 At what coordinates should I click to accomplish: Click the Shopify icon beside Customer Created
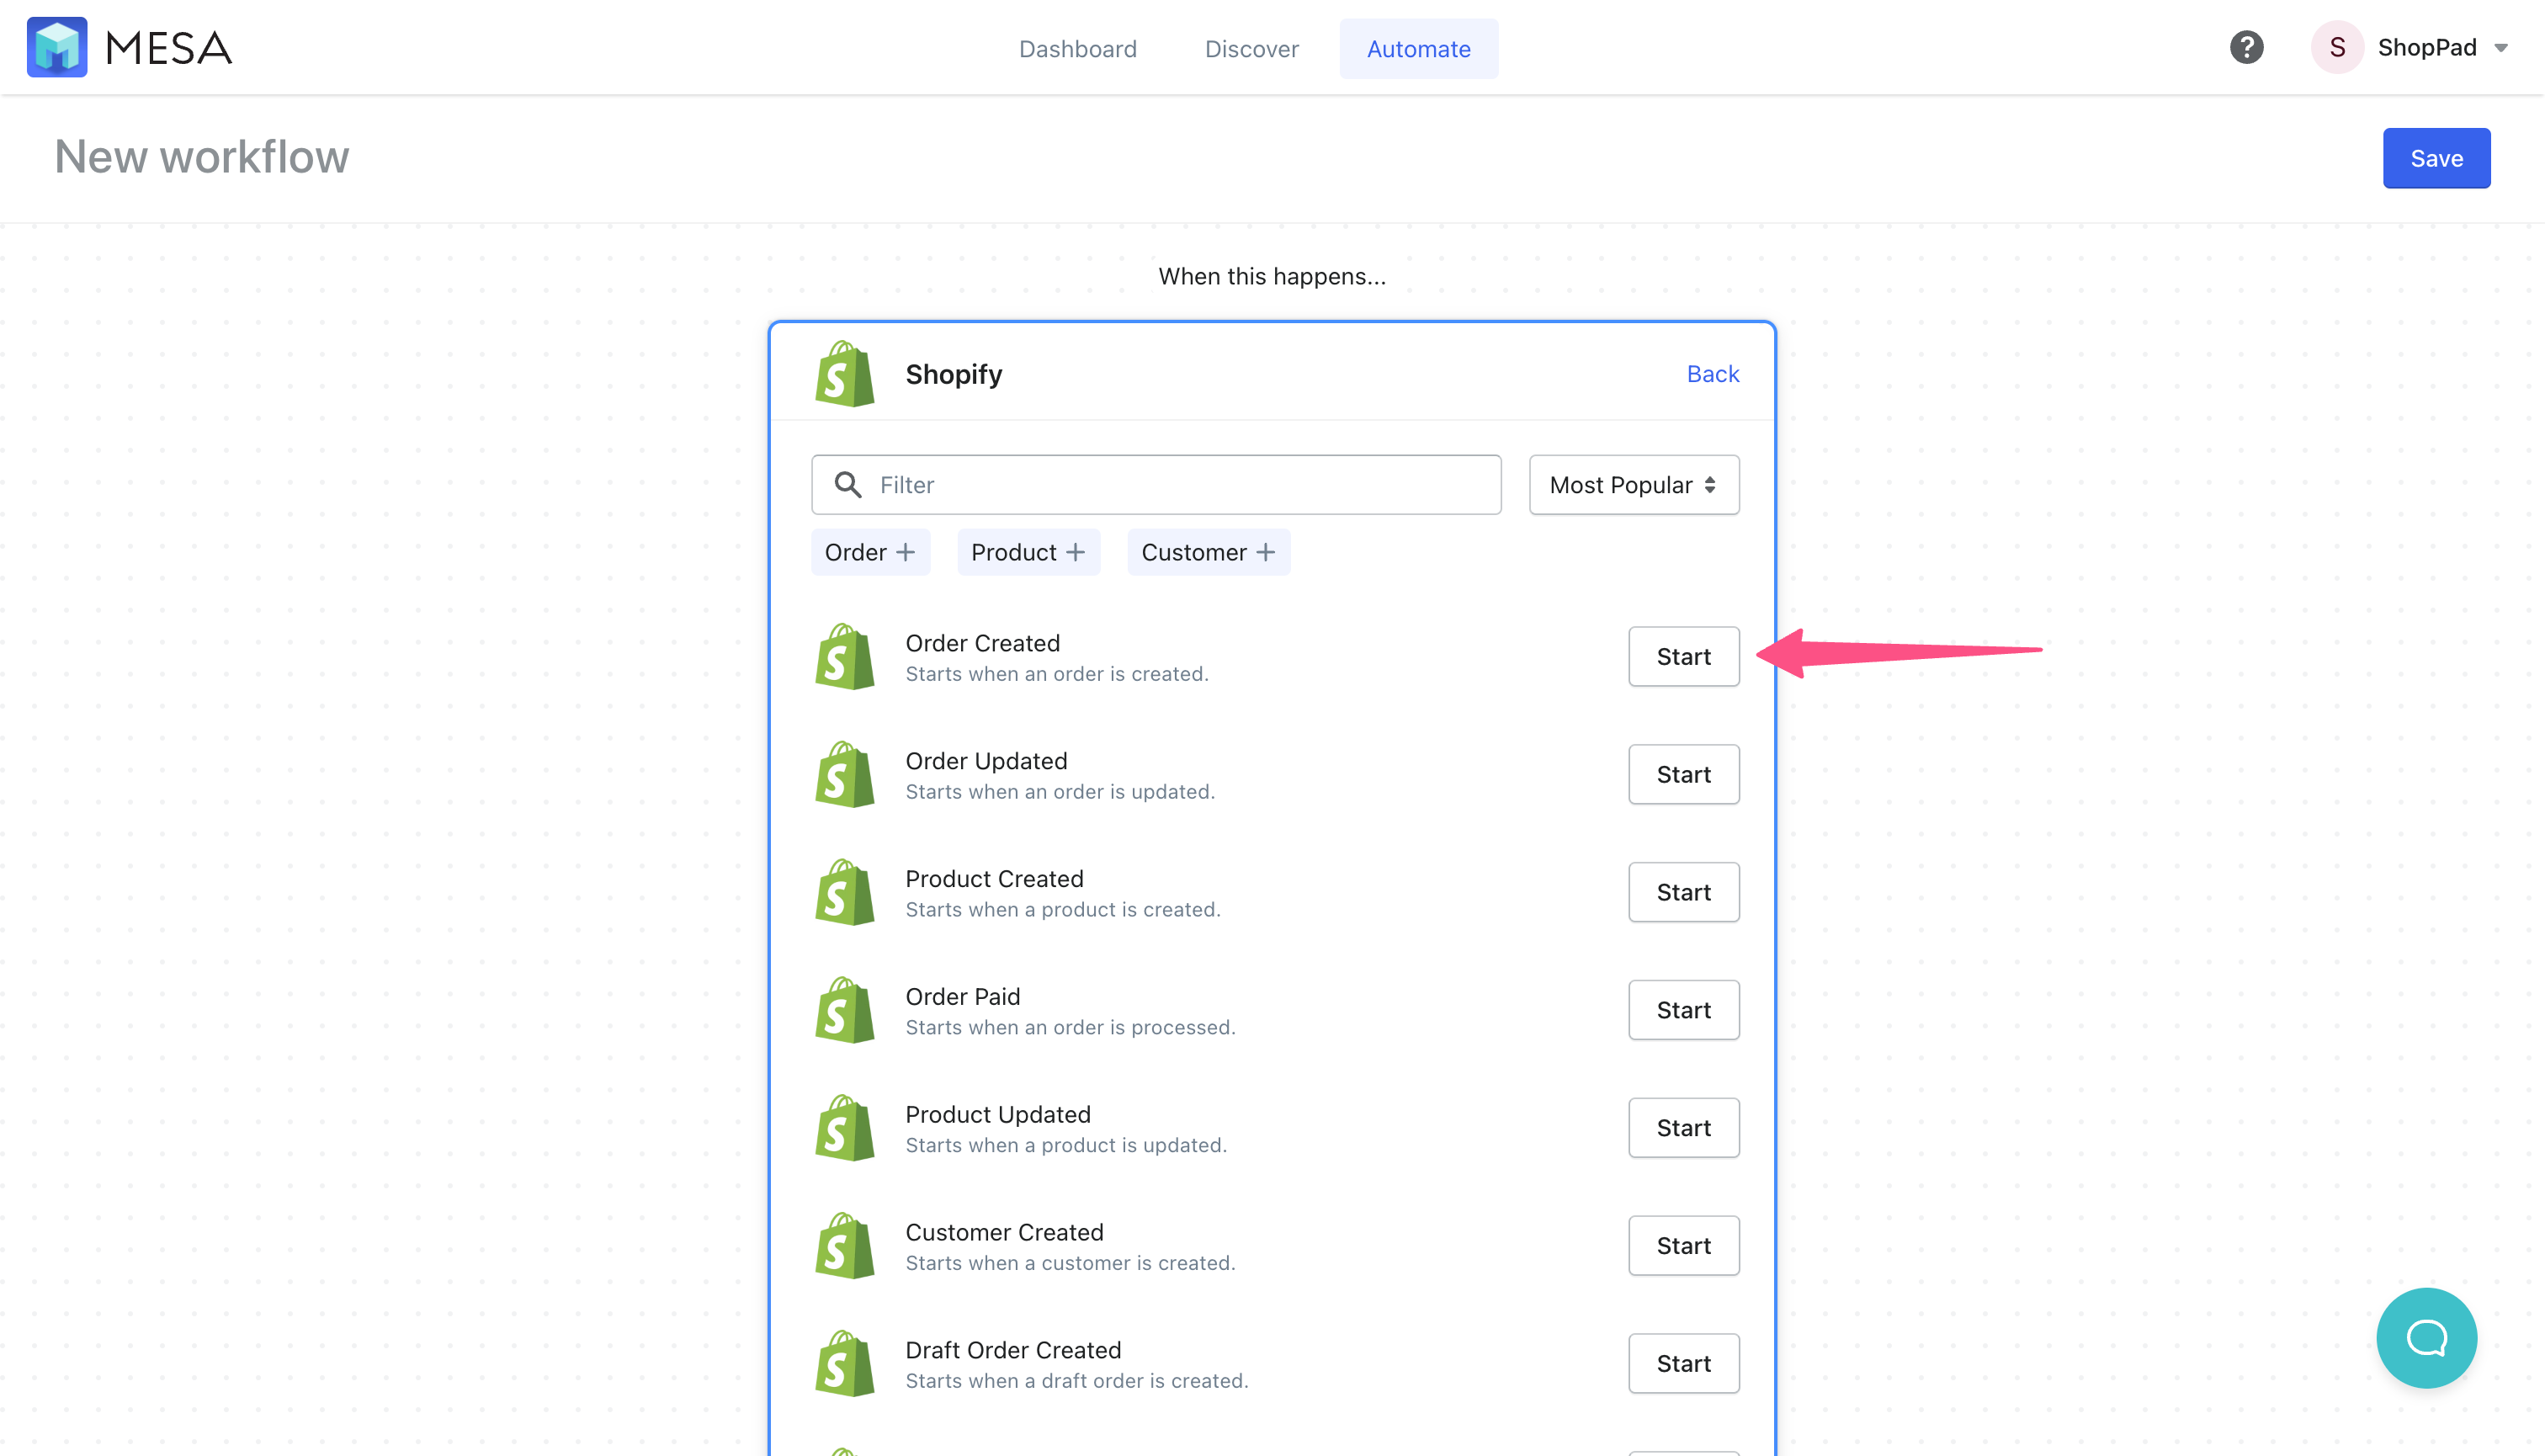pyautogui.click(x=845, y=1247)
